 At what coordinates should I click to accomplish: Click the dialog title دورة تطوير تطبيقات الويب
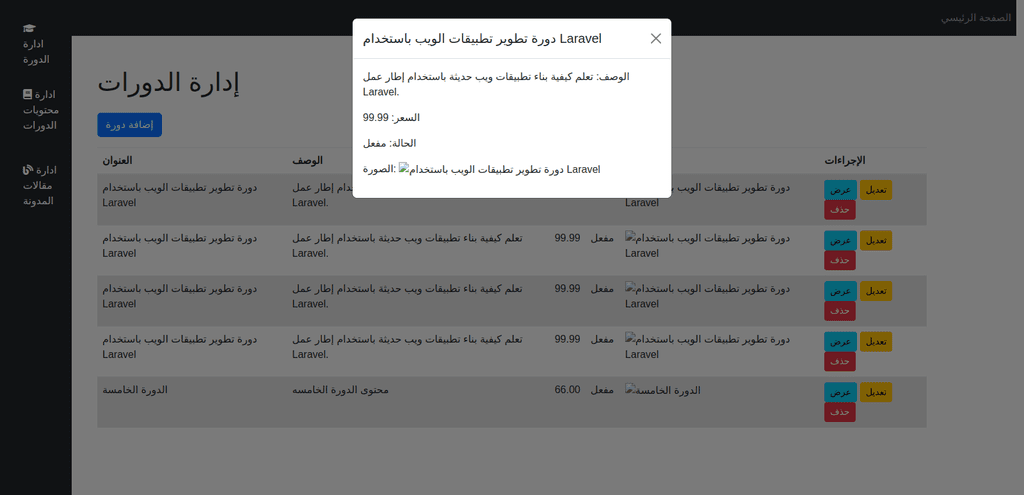point(482,39)
